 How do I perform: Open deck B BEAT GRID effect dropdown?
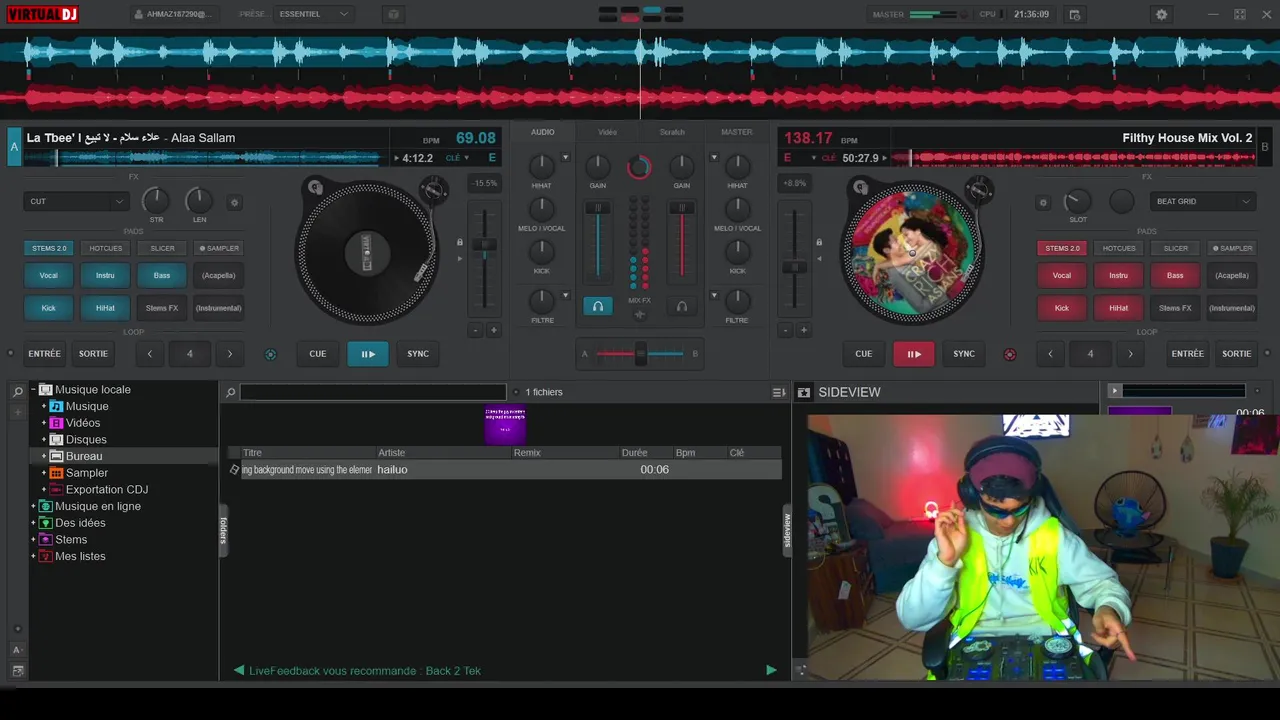coord(1203,201)
